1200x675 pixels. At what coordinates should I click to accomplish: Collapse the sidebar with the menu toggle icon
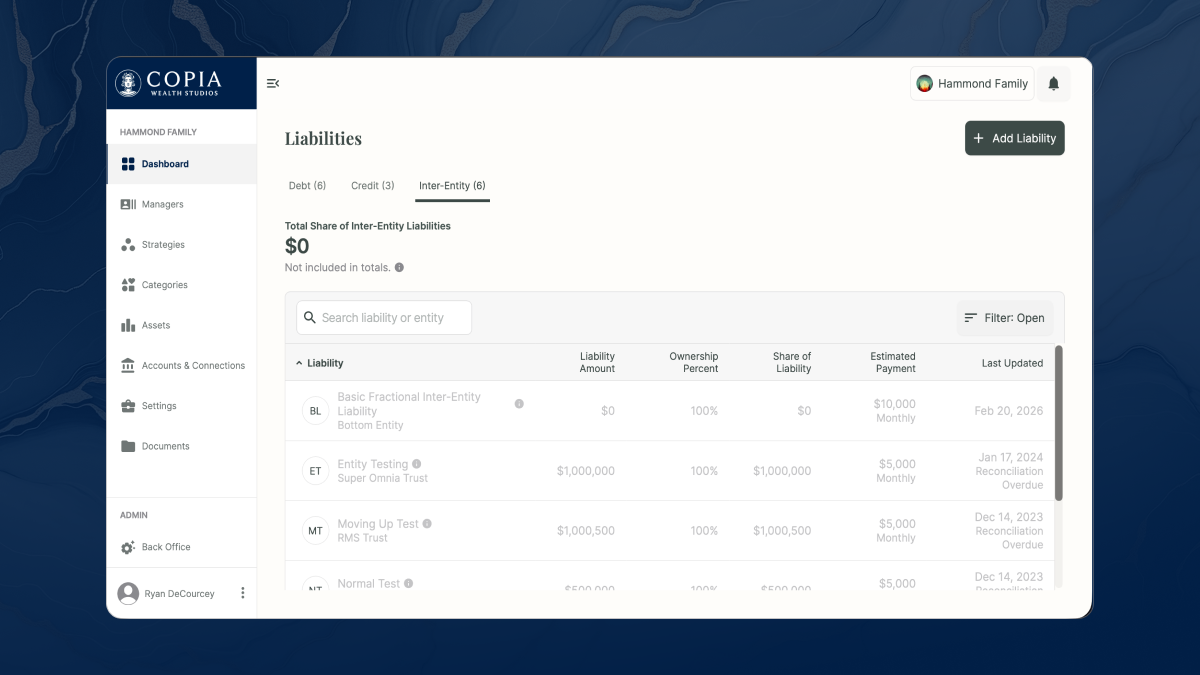click(272, 84)
